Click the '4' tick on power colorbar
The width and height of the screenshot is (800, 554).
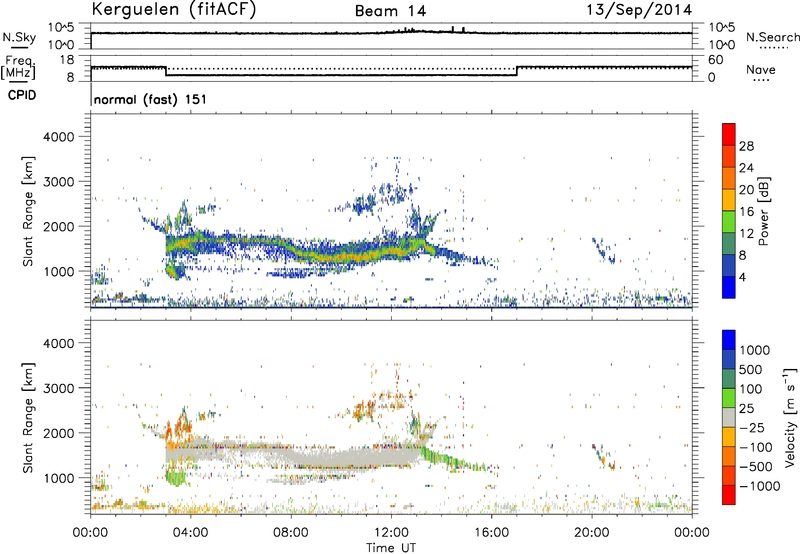point(742,277)
